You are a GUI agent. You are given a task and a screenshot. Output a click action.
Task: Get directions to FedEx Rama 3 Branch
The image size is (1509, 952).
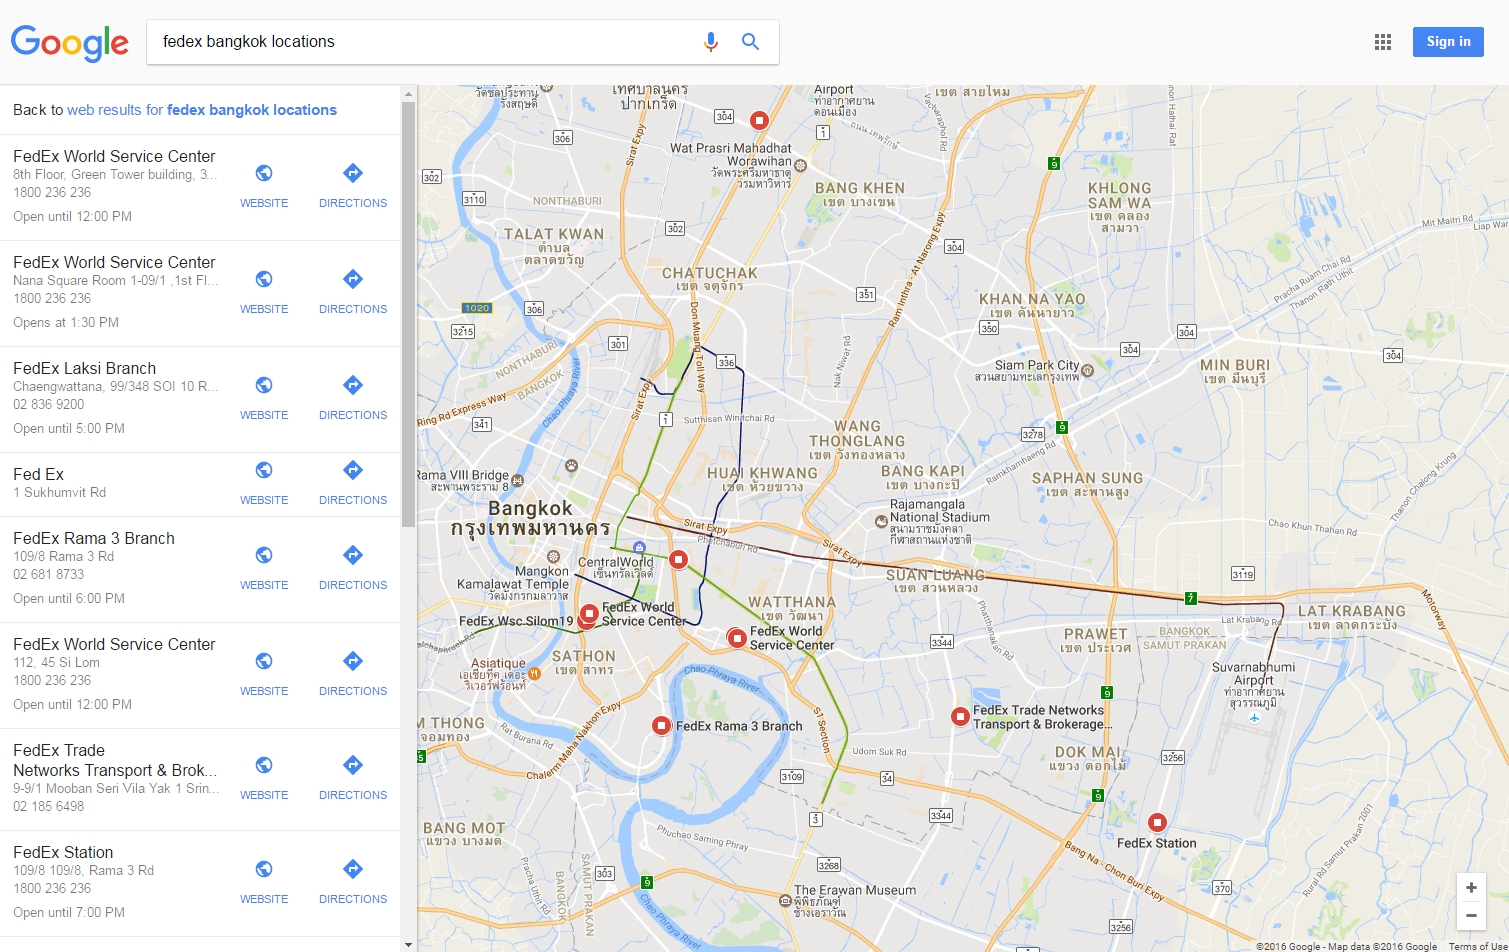click(x=353, y=568)
